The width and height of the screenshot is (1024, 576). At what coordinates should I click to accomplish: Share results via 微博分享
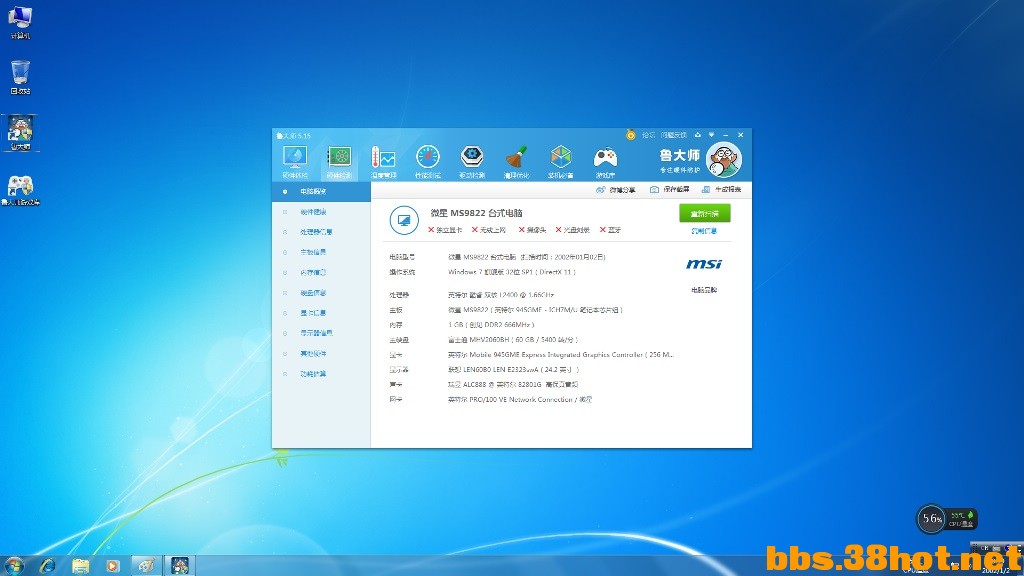click(x=616, y=190)
